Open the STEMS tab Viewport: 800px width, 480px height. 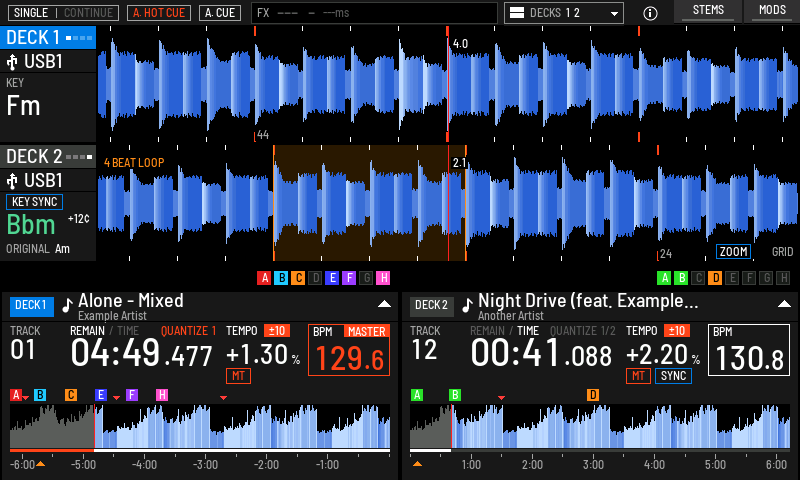tap(708, 11)
